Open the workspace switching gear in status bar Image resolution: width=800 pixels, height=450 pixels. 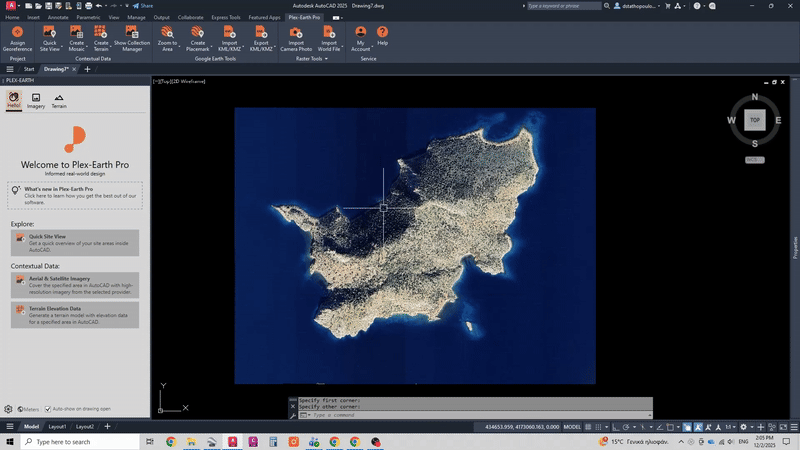click(743, 427)
